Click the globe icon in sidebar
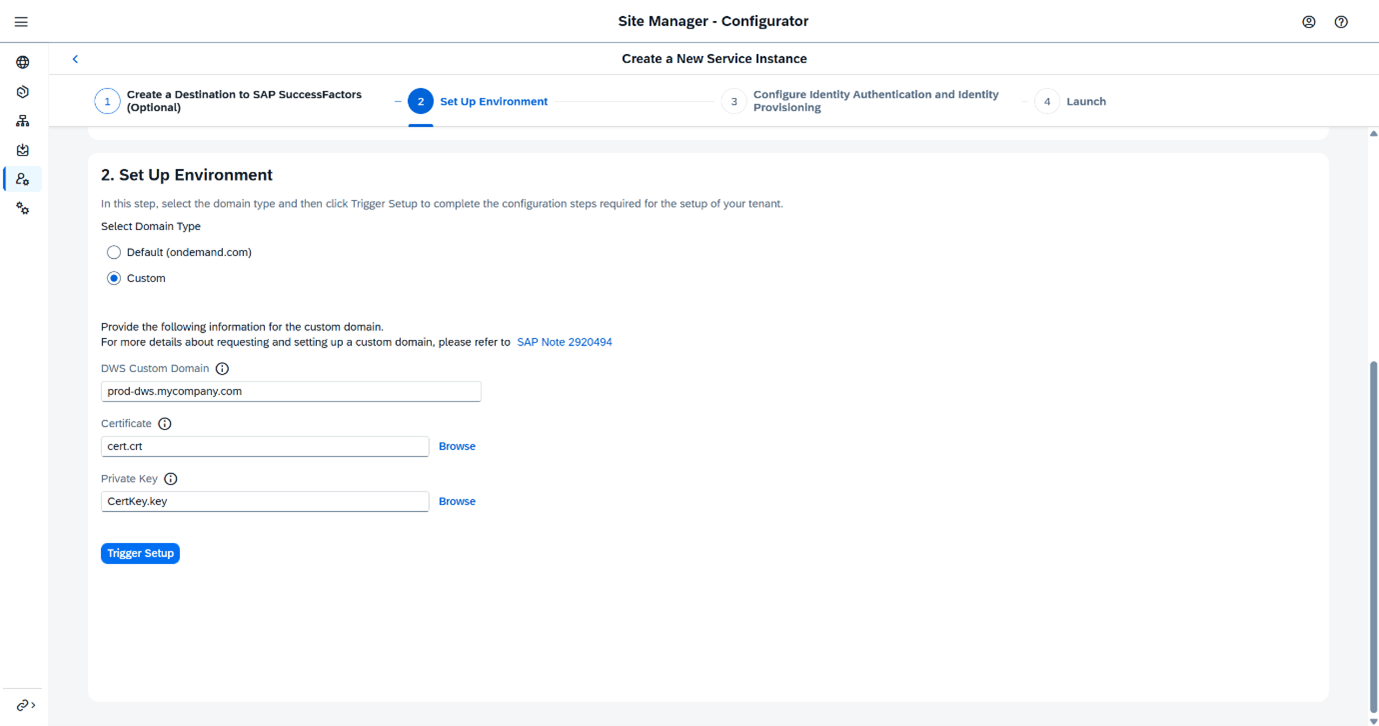1379x726 pixels. click(x=22, y=62)
